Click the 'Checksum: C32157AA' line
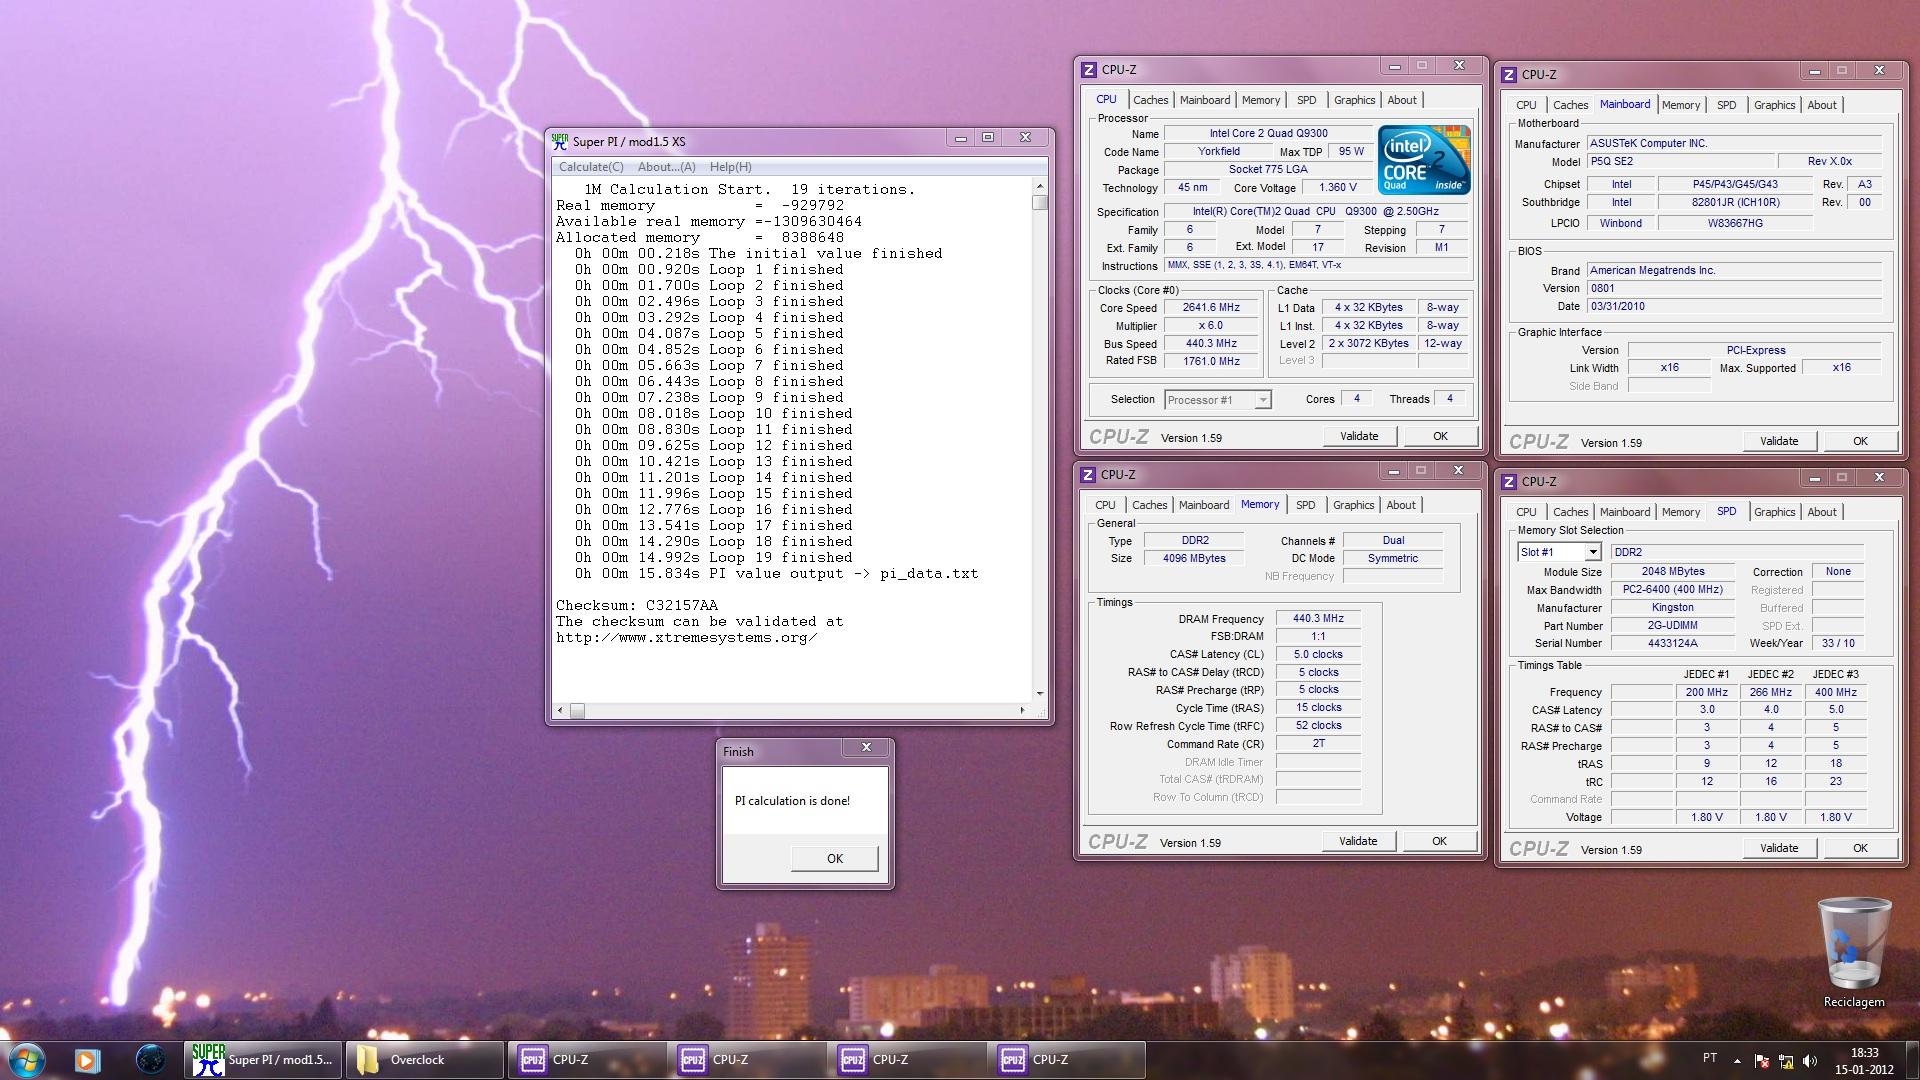Screen dimensions: 1920x1080 click(637, 606)
